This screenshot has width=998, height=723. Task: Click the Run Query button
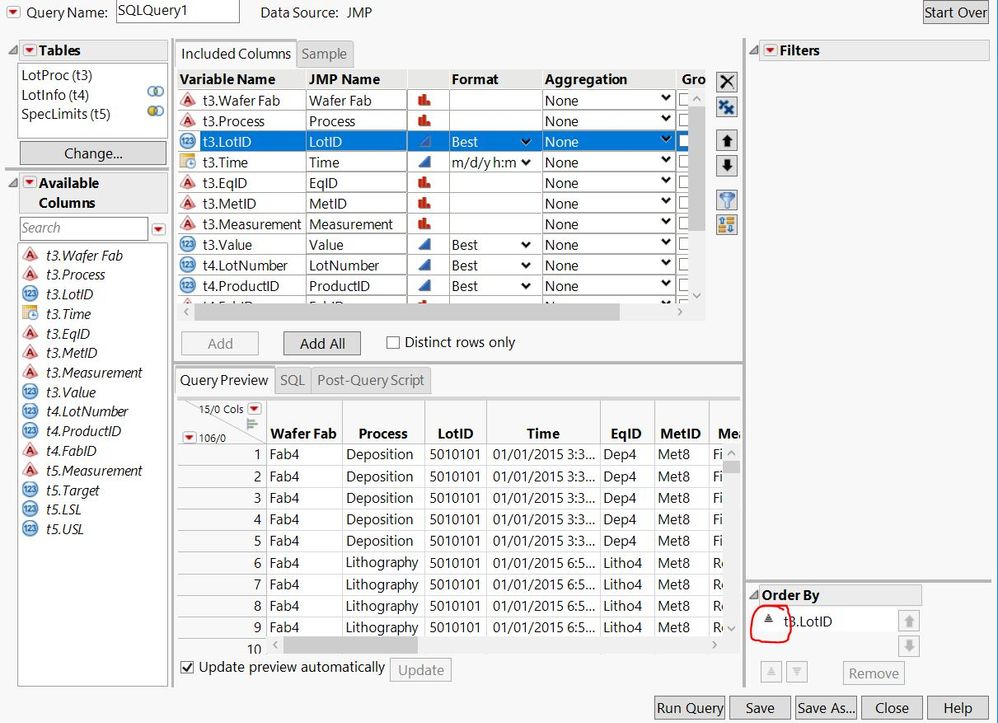coord(690,708)
